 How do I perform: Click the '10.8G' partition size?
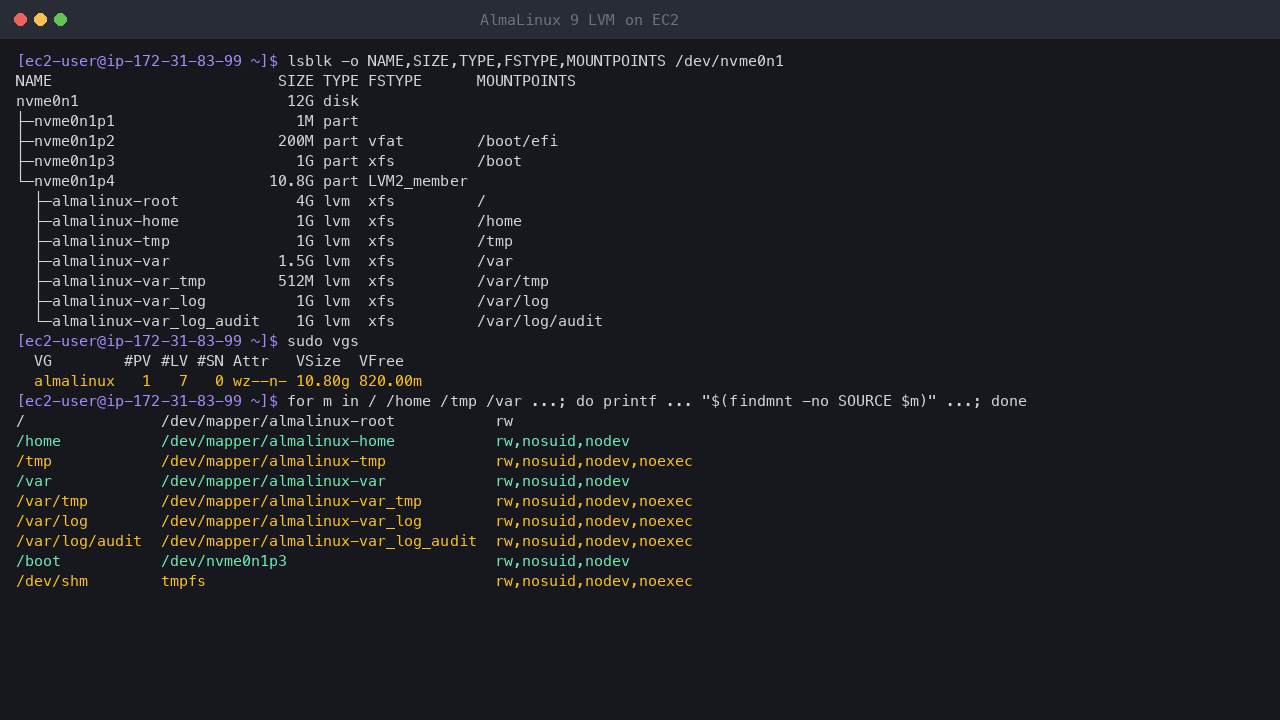pos(291,181)
